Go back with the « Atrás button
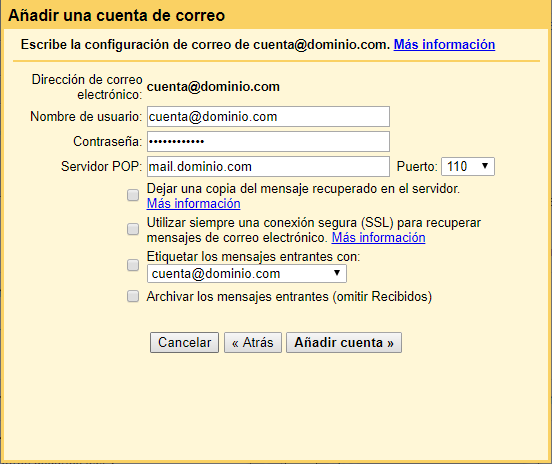The image size is (552, 464). (x=253, y=343)
